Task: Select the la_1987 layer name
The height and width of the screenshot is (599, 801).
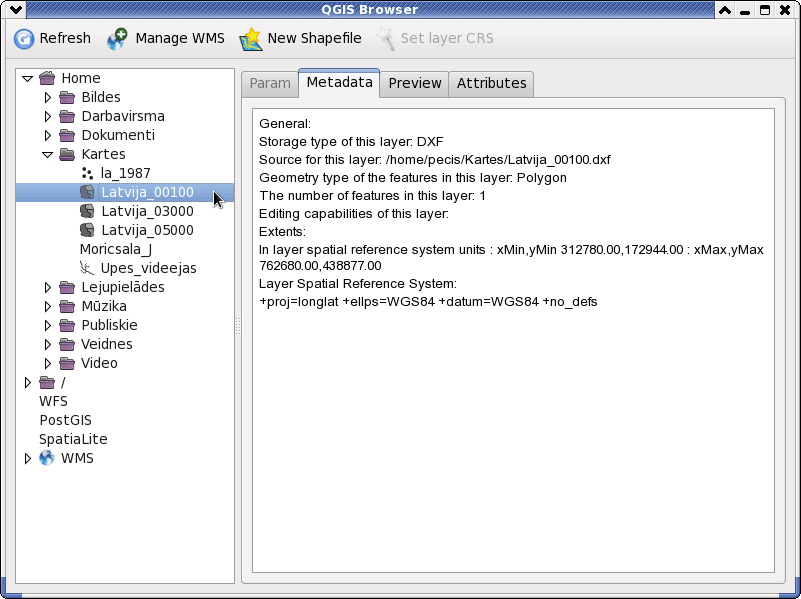Action: point(125,174)
